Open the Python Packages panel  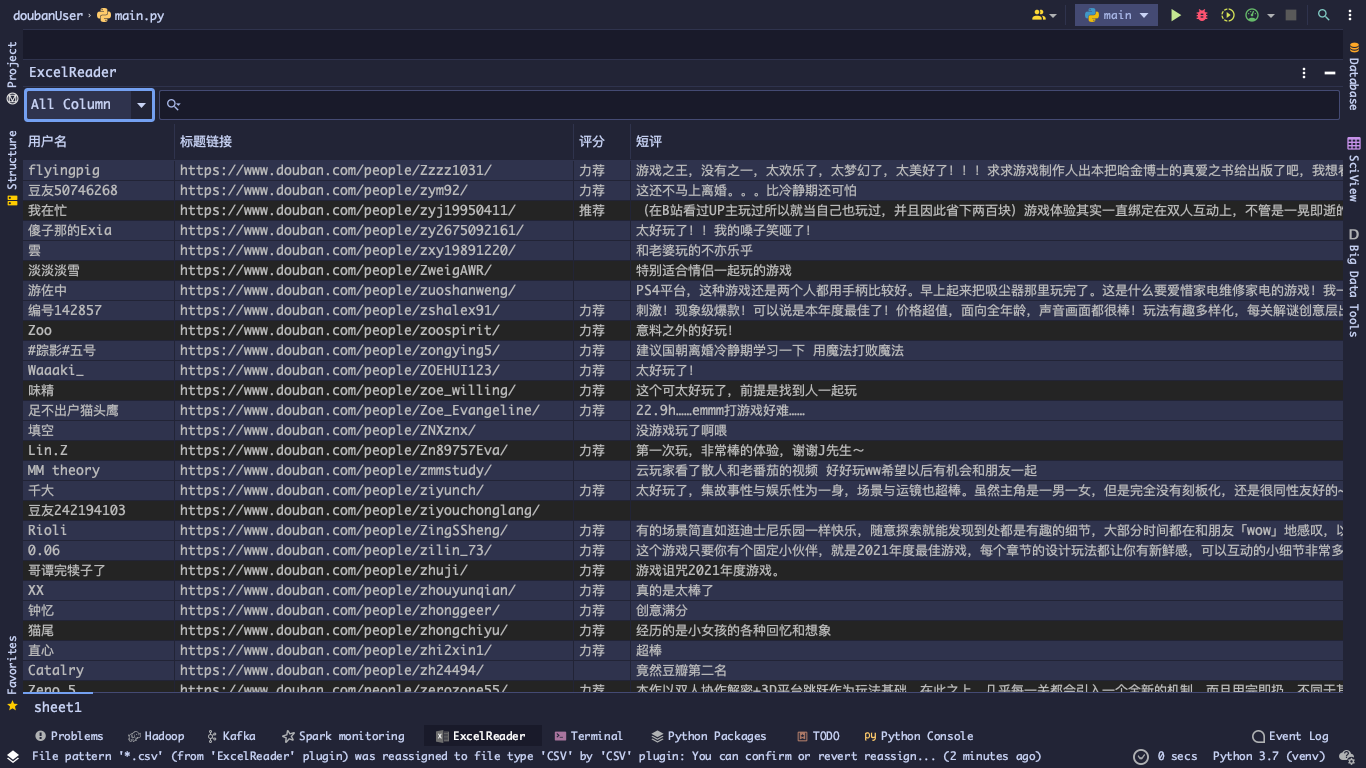(709, 736)
